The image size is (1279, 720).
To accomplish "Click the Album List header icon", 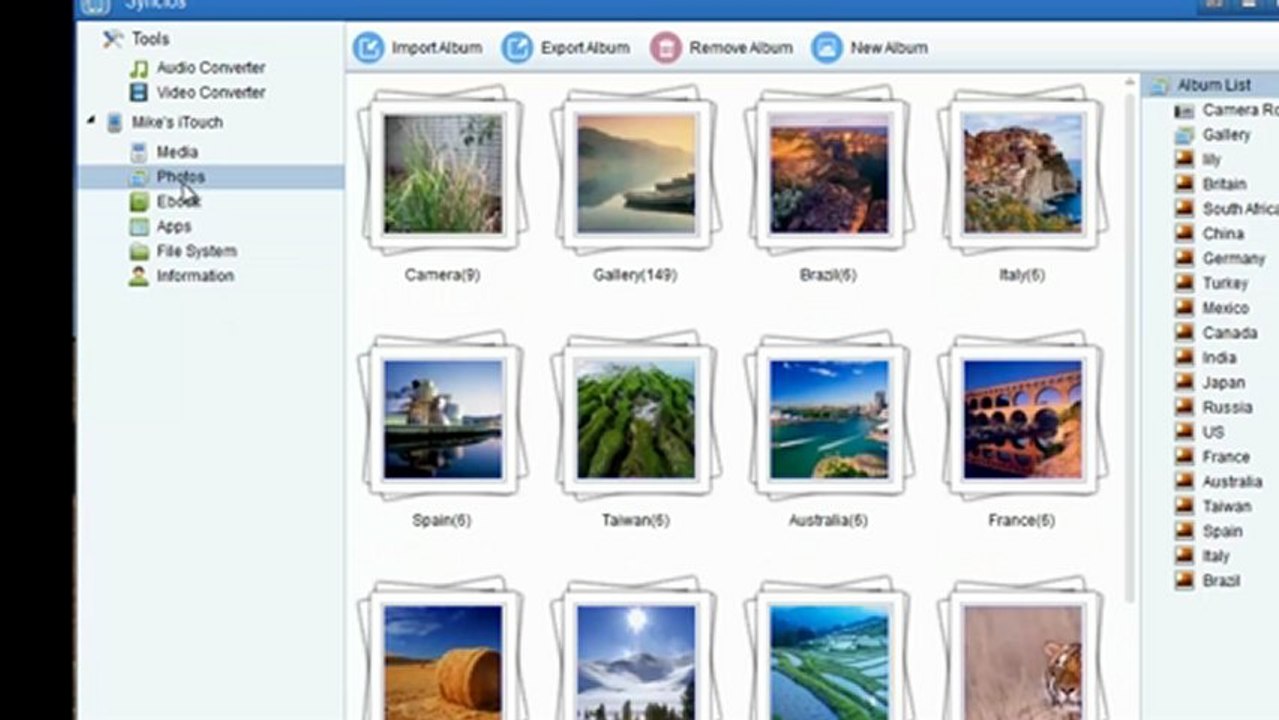I will click(x=1159, y=86).
